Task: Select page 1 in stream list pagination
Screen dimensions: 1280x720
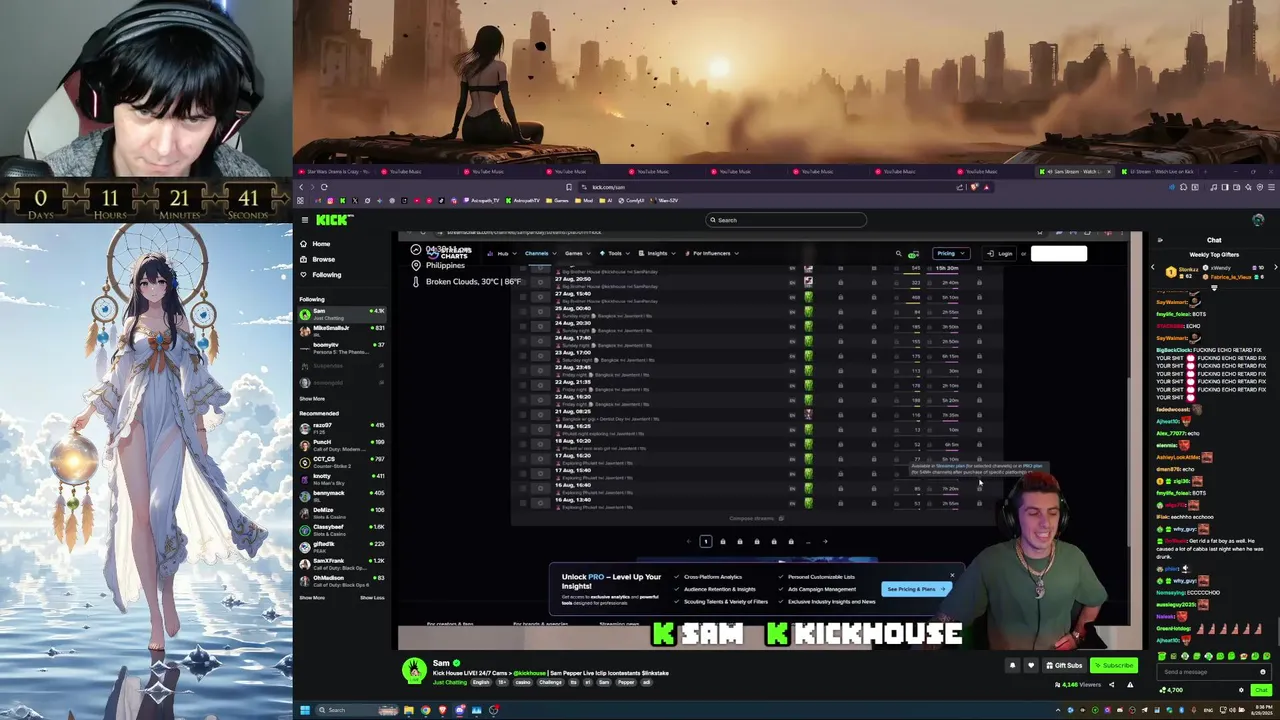Action: pos(705,542)
